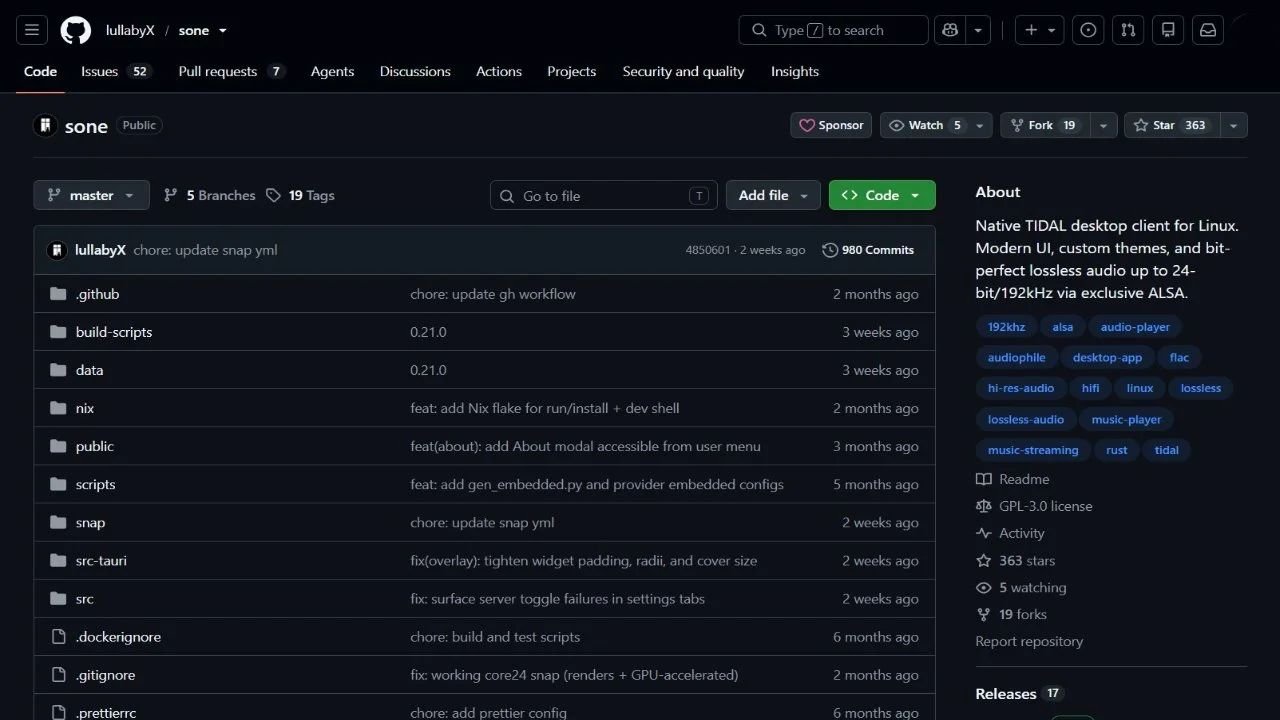Switch to the Actions tab

499,71
